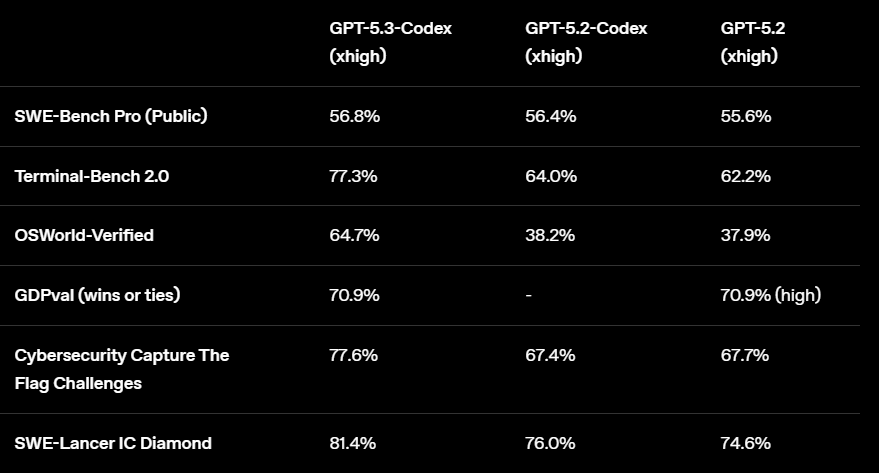Click the GPT-5.2 (xhigh) column header
The height and width of the screenshot is (473, 879).
coord(752,42)
